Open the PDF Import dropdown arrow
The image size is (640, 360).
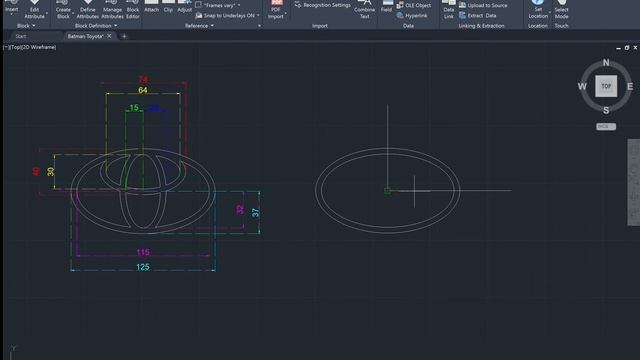pyautogui.click(x=286, y=14)
